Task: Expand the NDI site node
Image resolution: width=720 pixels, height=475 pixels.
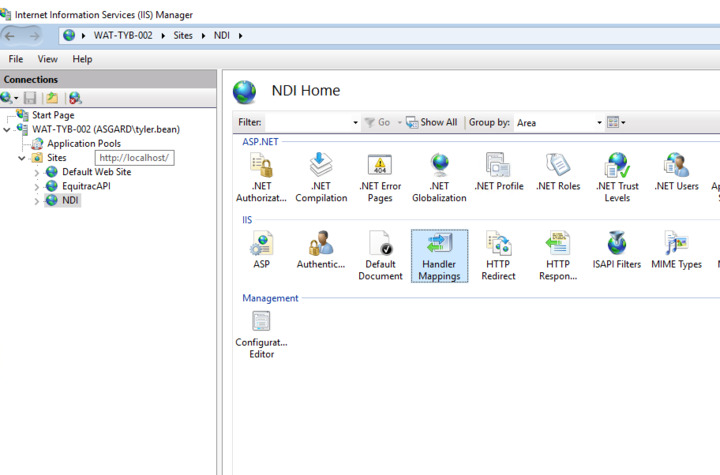Action: click(x=37, y=201)
